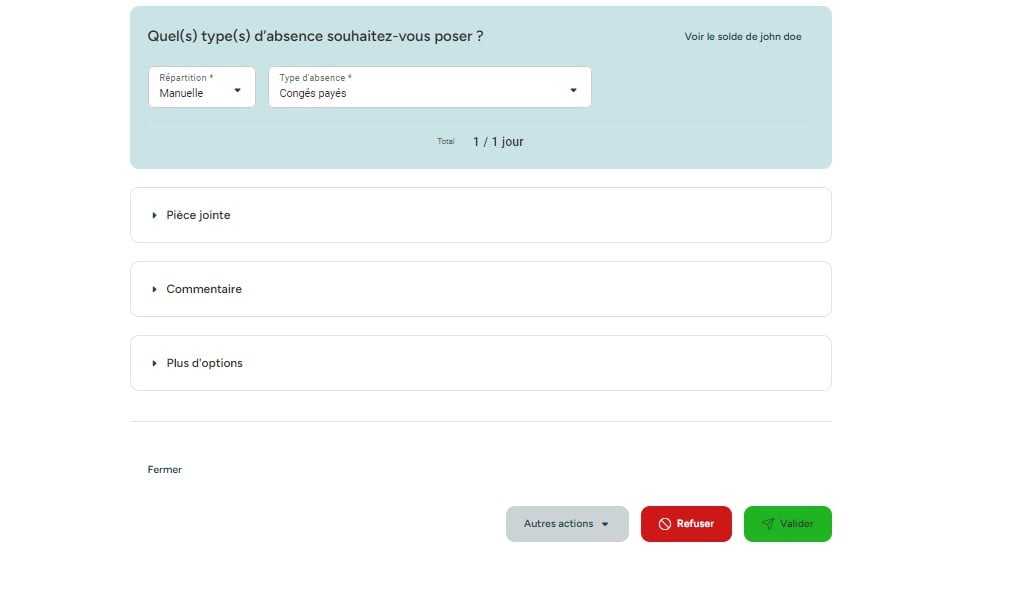The width and height of the screenshot is (1029, 594).
Task: Click the Type d'absence dropdown arrow
Action: (574, 90)
